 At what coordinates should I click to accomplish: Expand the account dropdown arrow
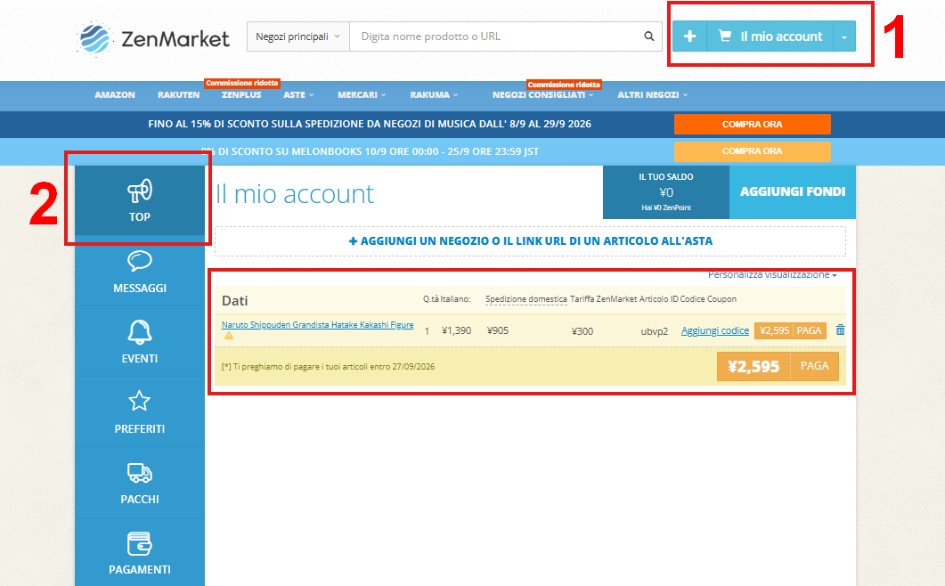(844, 36)
